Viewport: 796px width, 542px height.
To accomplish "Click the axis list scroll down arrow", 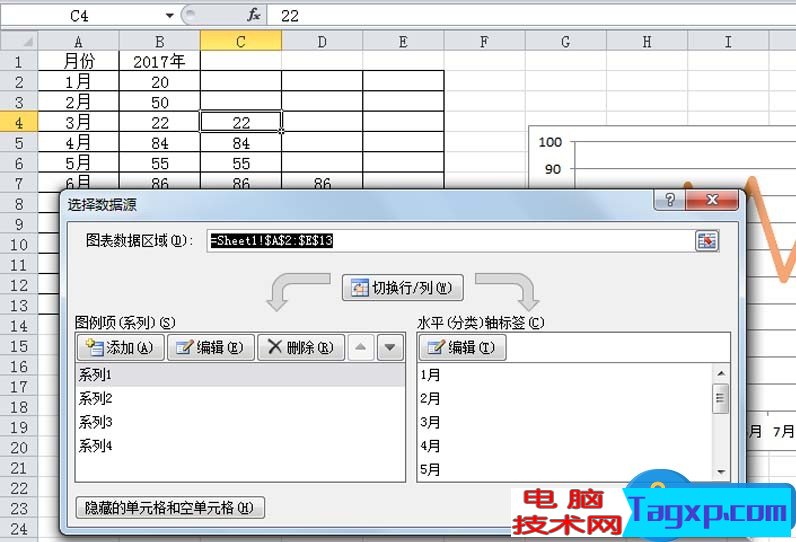I will pos(721,472).
